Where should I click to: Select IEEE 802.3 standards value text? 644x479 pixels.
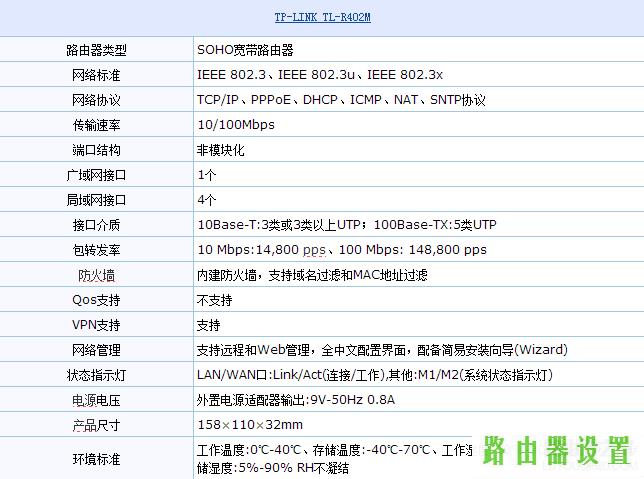click(x=320, y=75)
